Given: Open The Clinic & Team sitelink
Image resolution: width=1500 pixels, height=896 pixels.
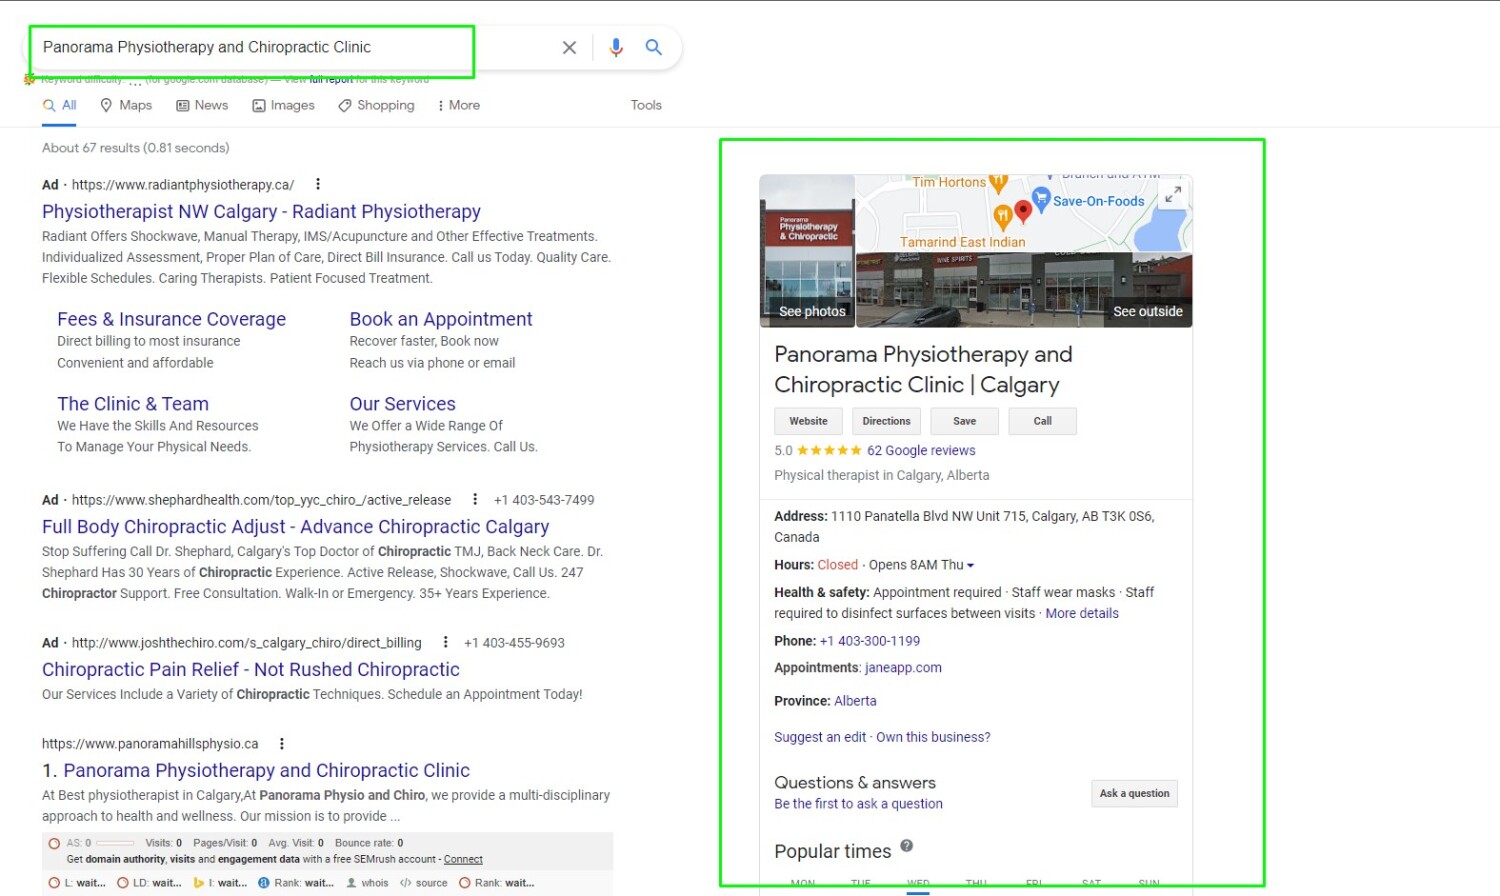Looking at the screenshot, I should pyautogui.click(x=133, y=404).
